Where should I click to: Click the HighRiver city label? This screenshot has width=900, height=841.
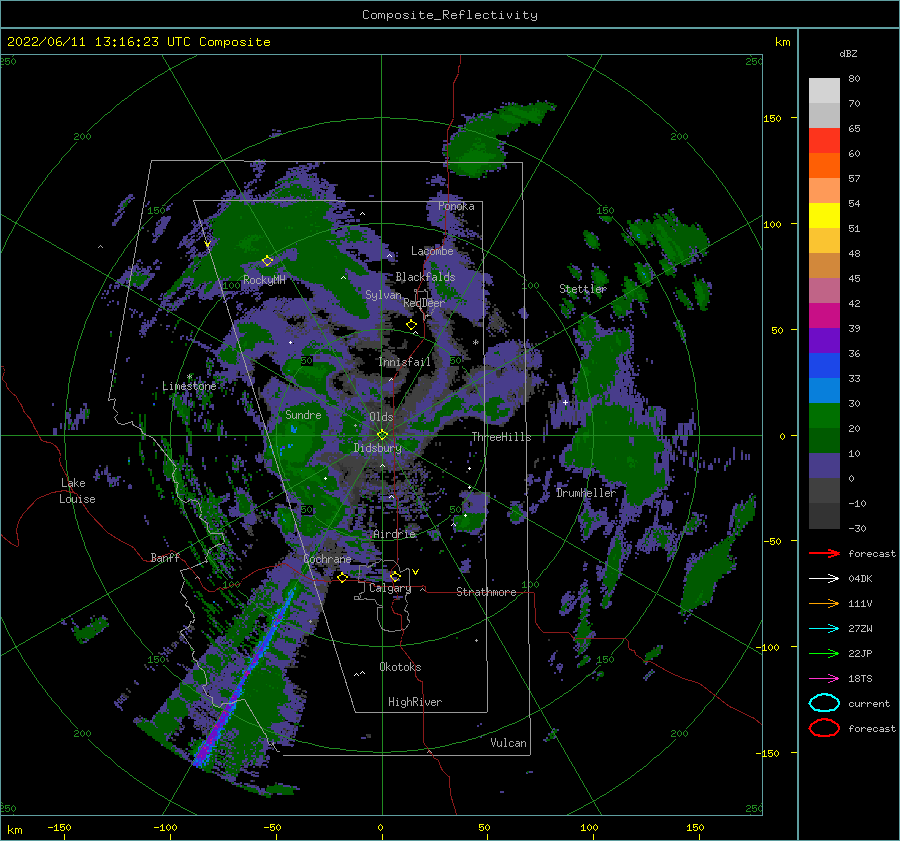[415, 702]
